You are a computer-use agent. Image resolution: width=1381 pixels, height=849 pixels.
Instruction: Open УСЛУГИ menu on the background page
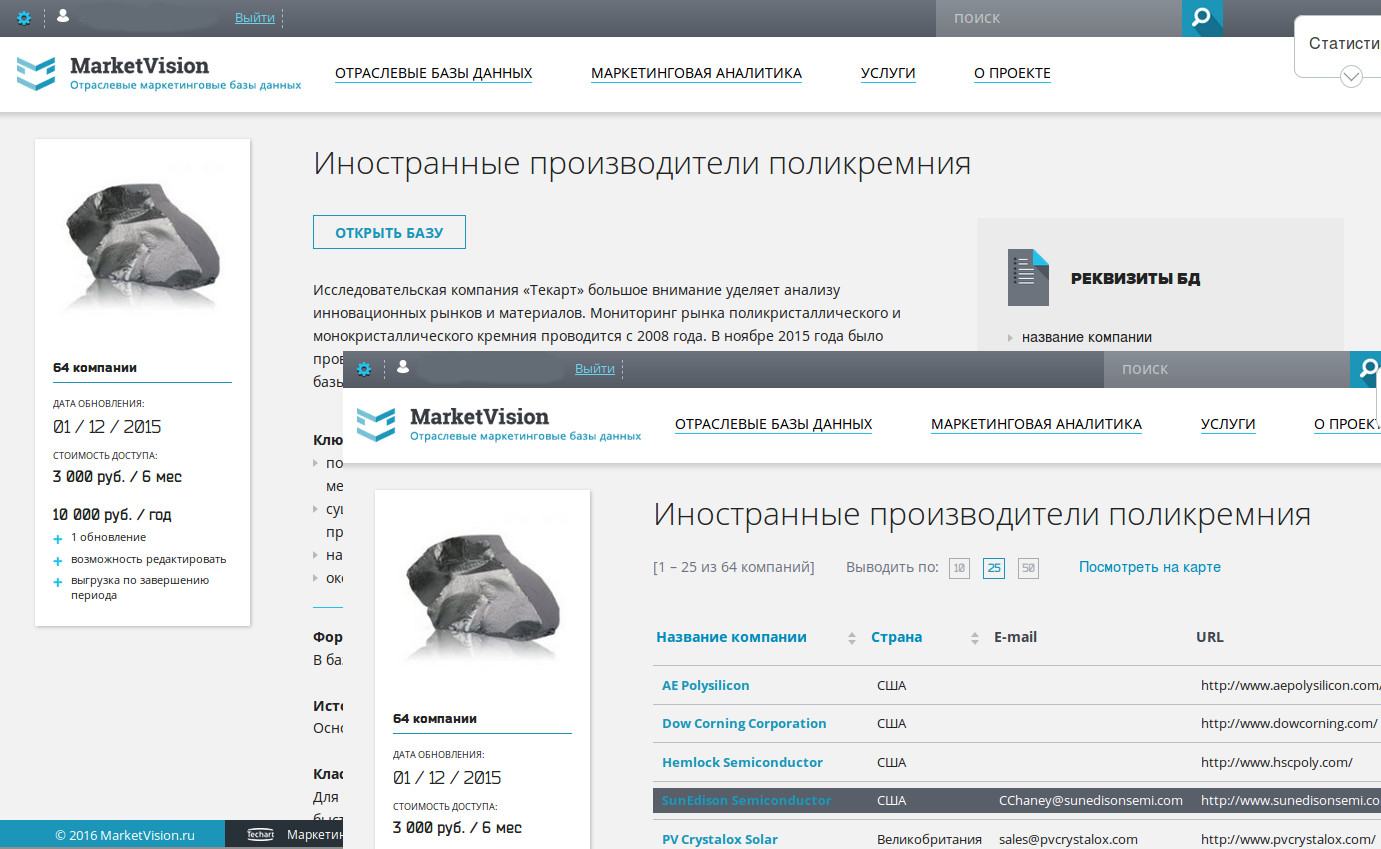pyautogui.click(x=888, y=73)
